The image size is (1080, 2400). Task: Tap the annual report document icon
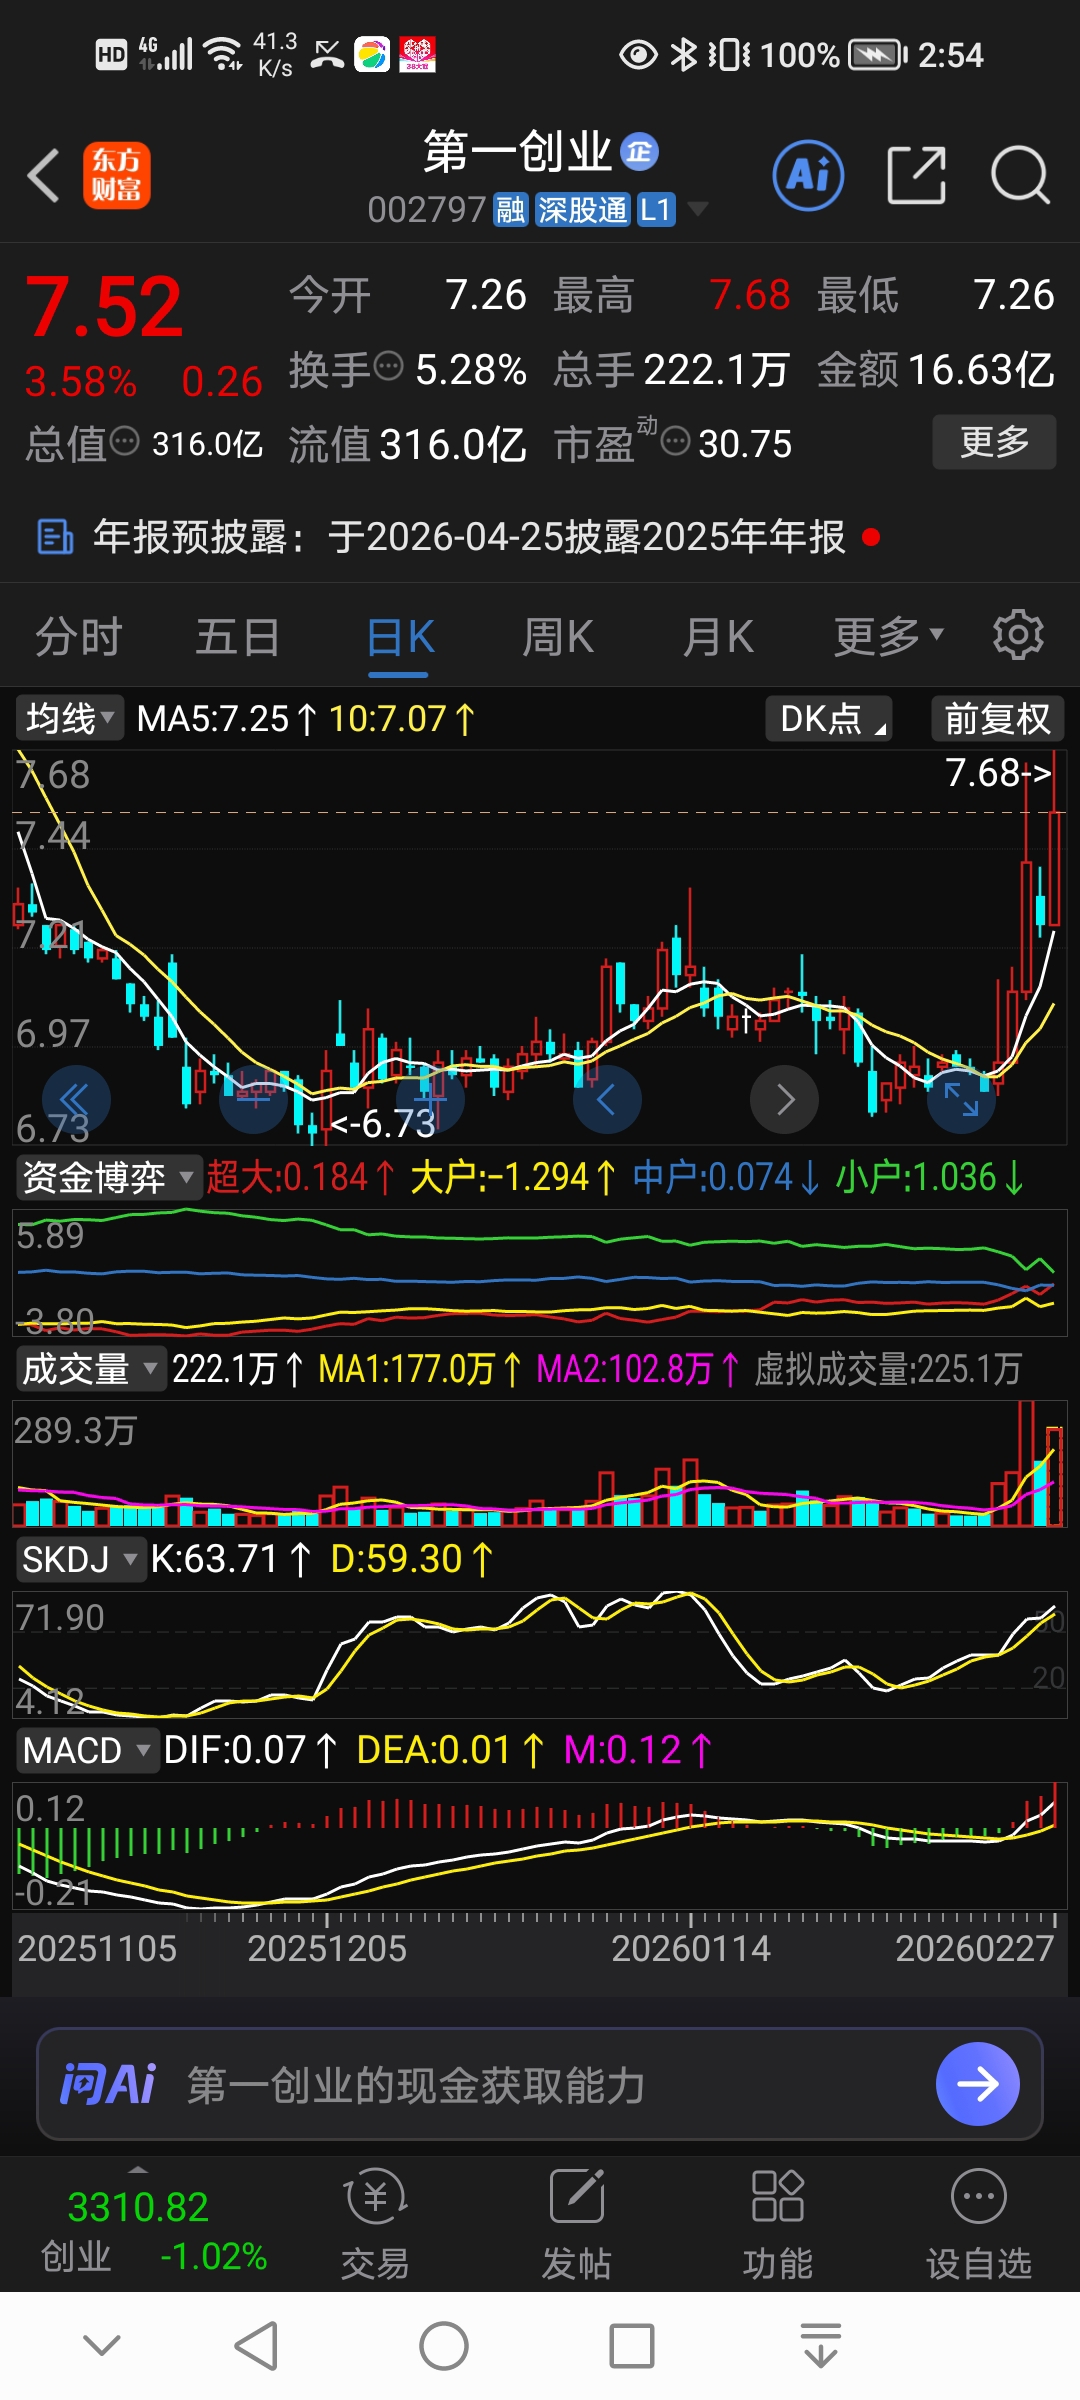point(54,537)
